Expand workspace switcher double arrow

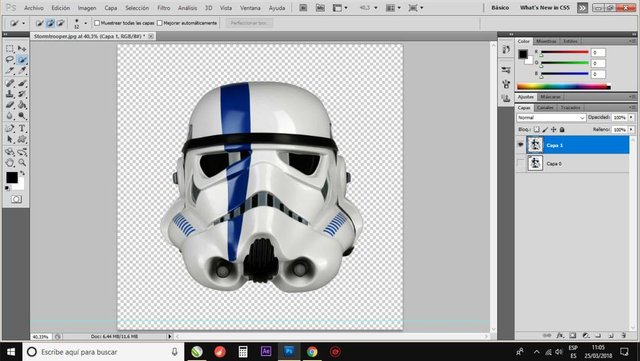coord(582,8)
